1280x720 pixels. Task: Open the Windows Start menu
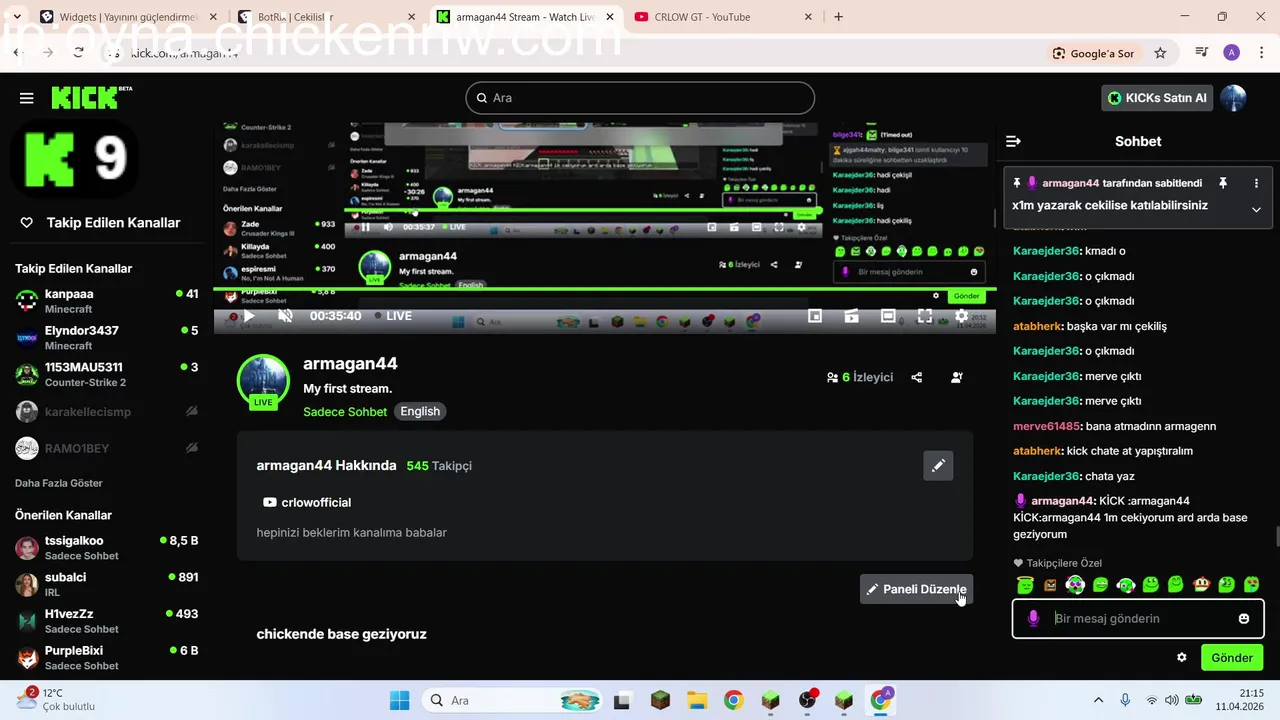399,700
